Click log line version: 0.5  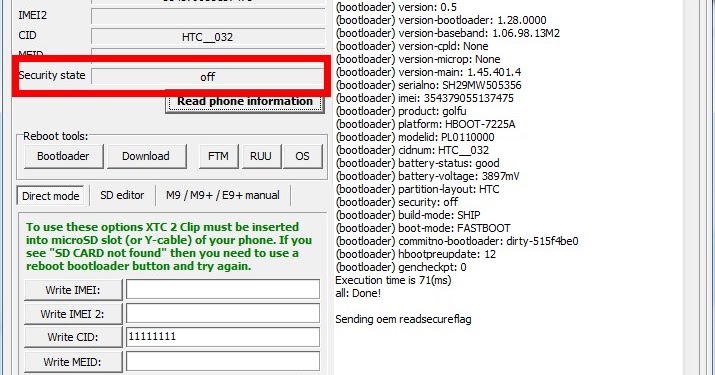point(396,7)
